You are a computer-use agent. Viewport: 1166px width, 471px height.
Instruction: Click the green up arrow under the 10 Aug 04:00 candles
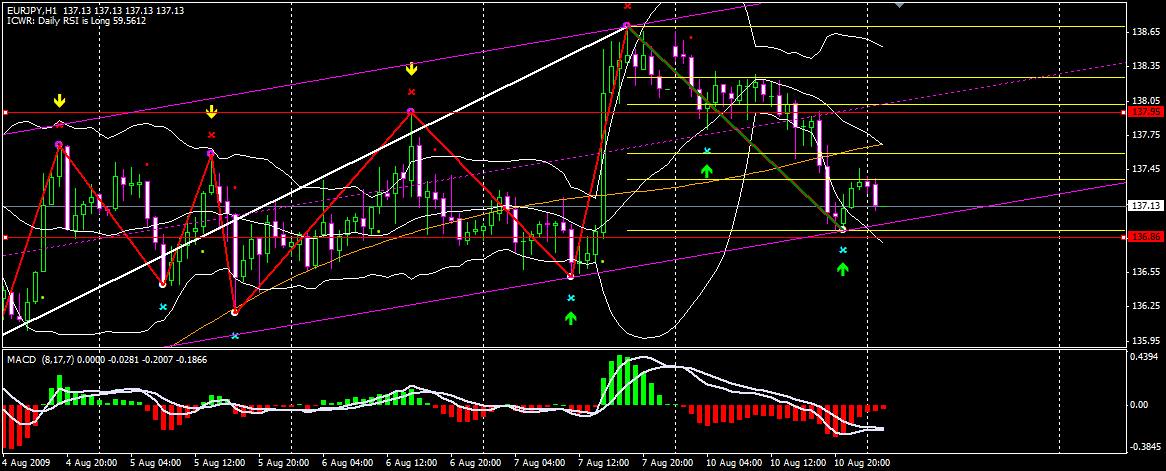tap(707, 170)
